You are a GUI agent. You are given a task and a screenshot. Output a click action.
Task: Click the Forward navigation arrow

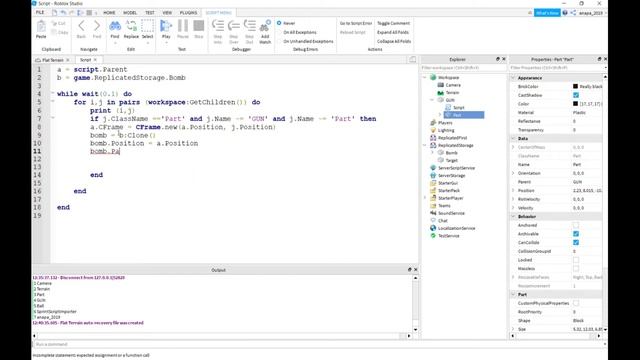97,26
